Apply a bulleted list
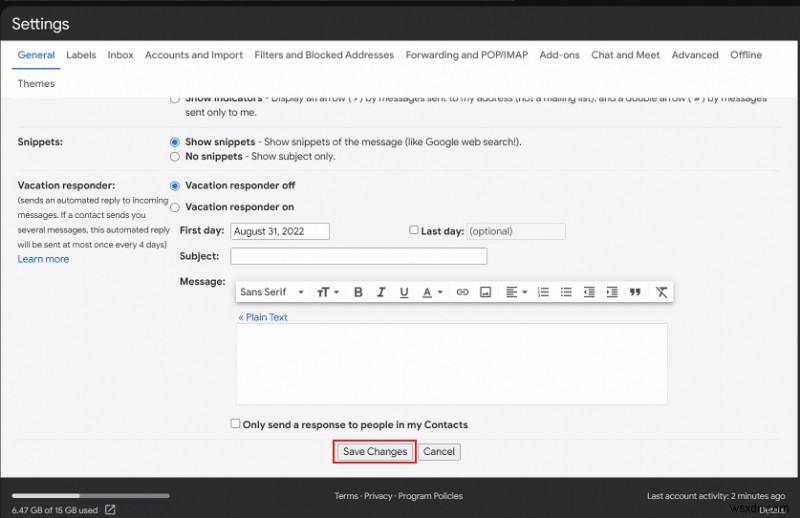 click(x=566, y=292)
